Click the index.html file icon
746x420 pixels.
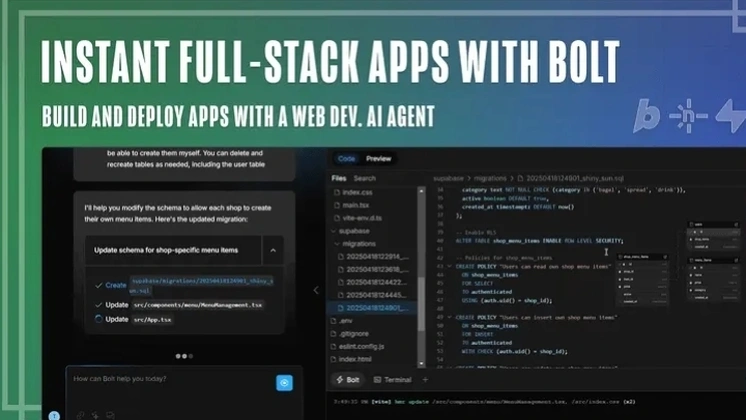coord(334,358)
